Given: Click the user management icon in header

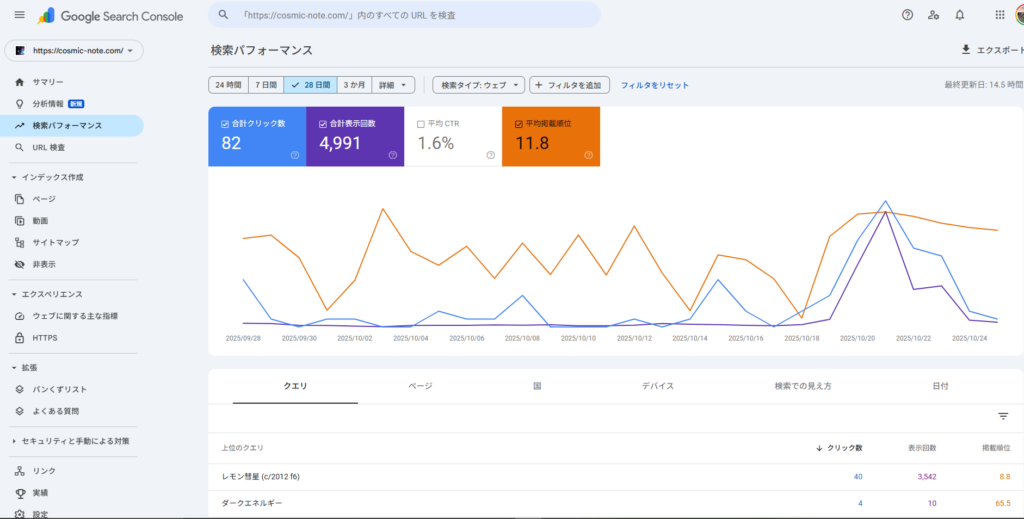Looking at the screenshot, I should [933, 15].
